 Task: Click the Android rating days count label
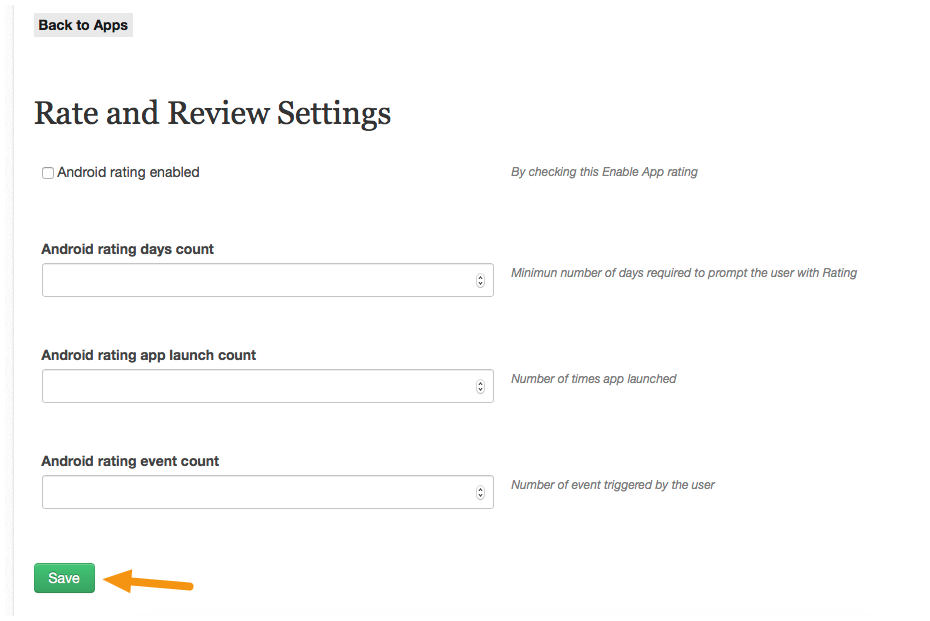tap(128, 249)
